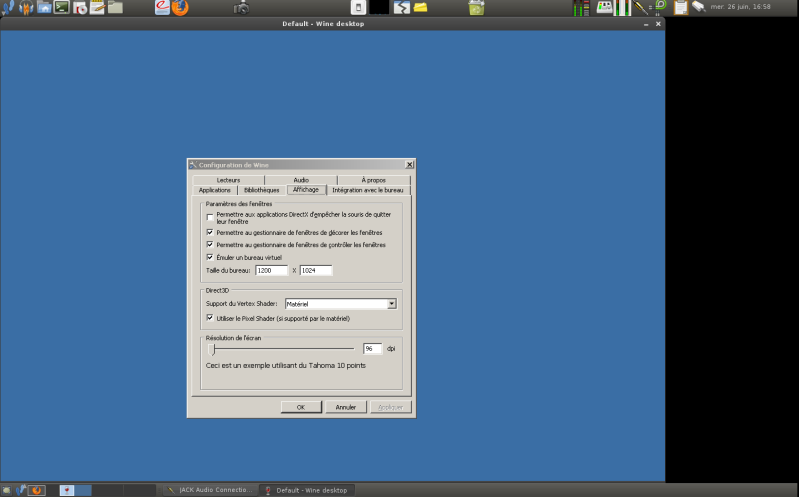
Task: Click the greyed Appliquer button
Action: (x=390, y=407)
